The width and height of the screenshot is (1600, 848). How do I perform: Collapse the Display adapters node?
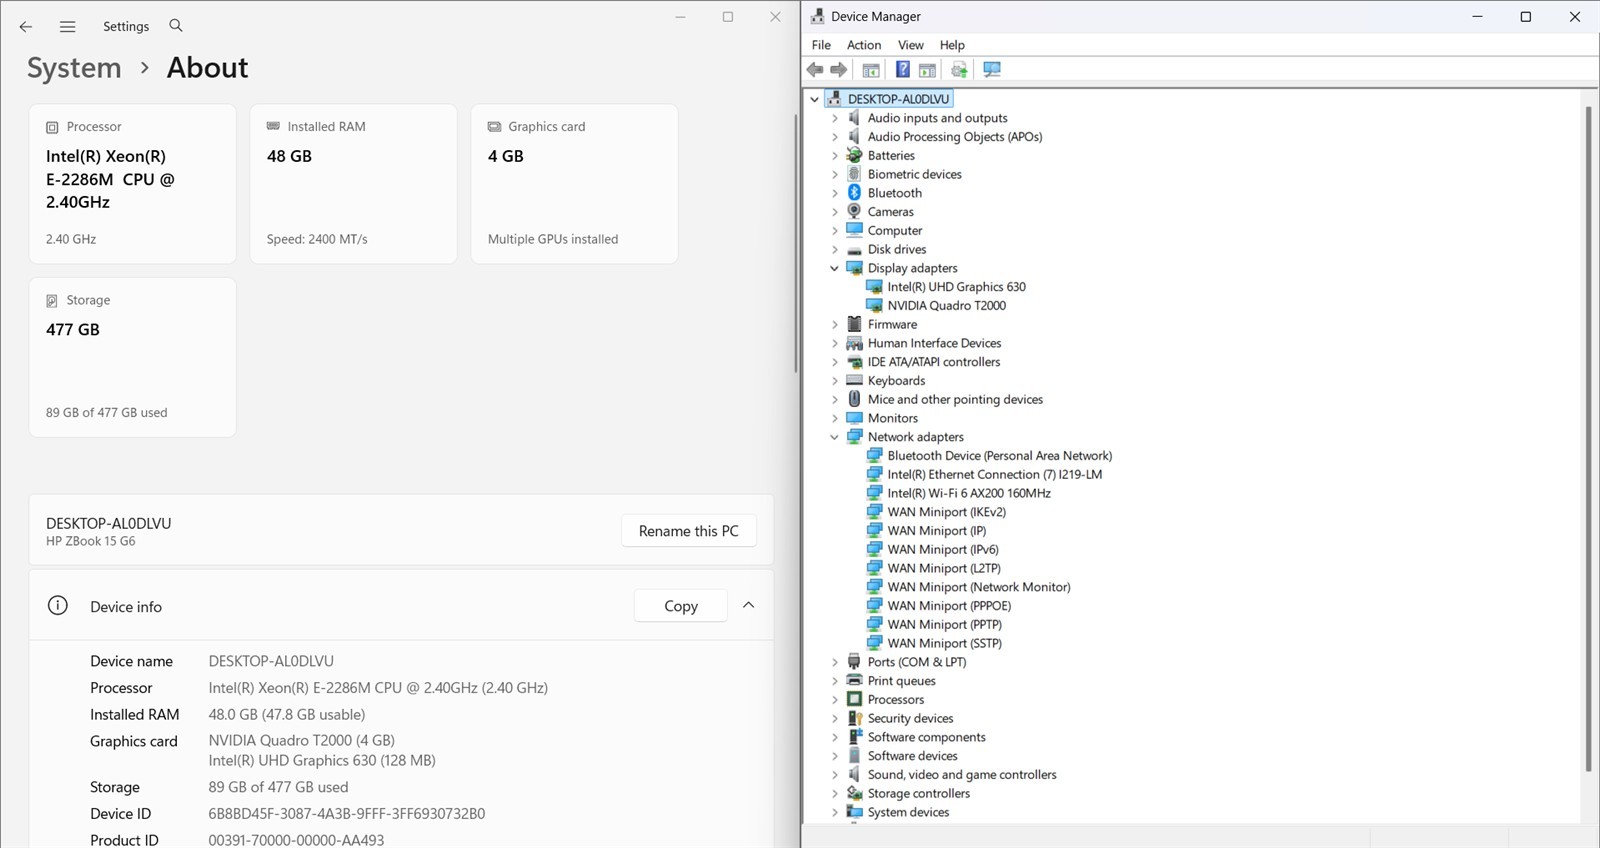(834, 268)
